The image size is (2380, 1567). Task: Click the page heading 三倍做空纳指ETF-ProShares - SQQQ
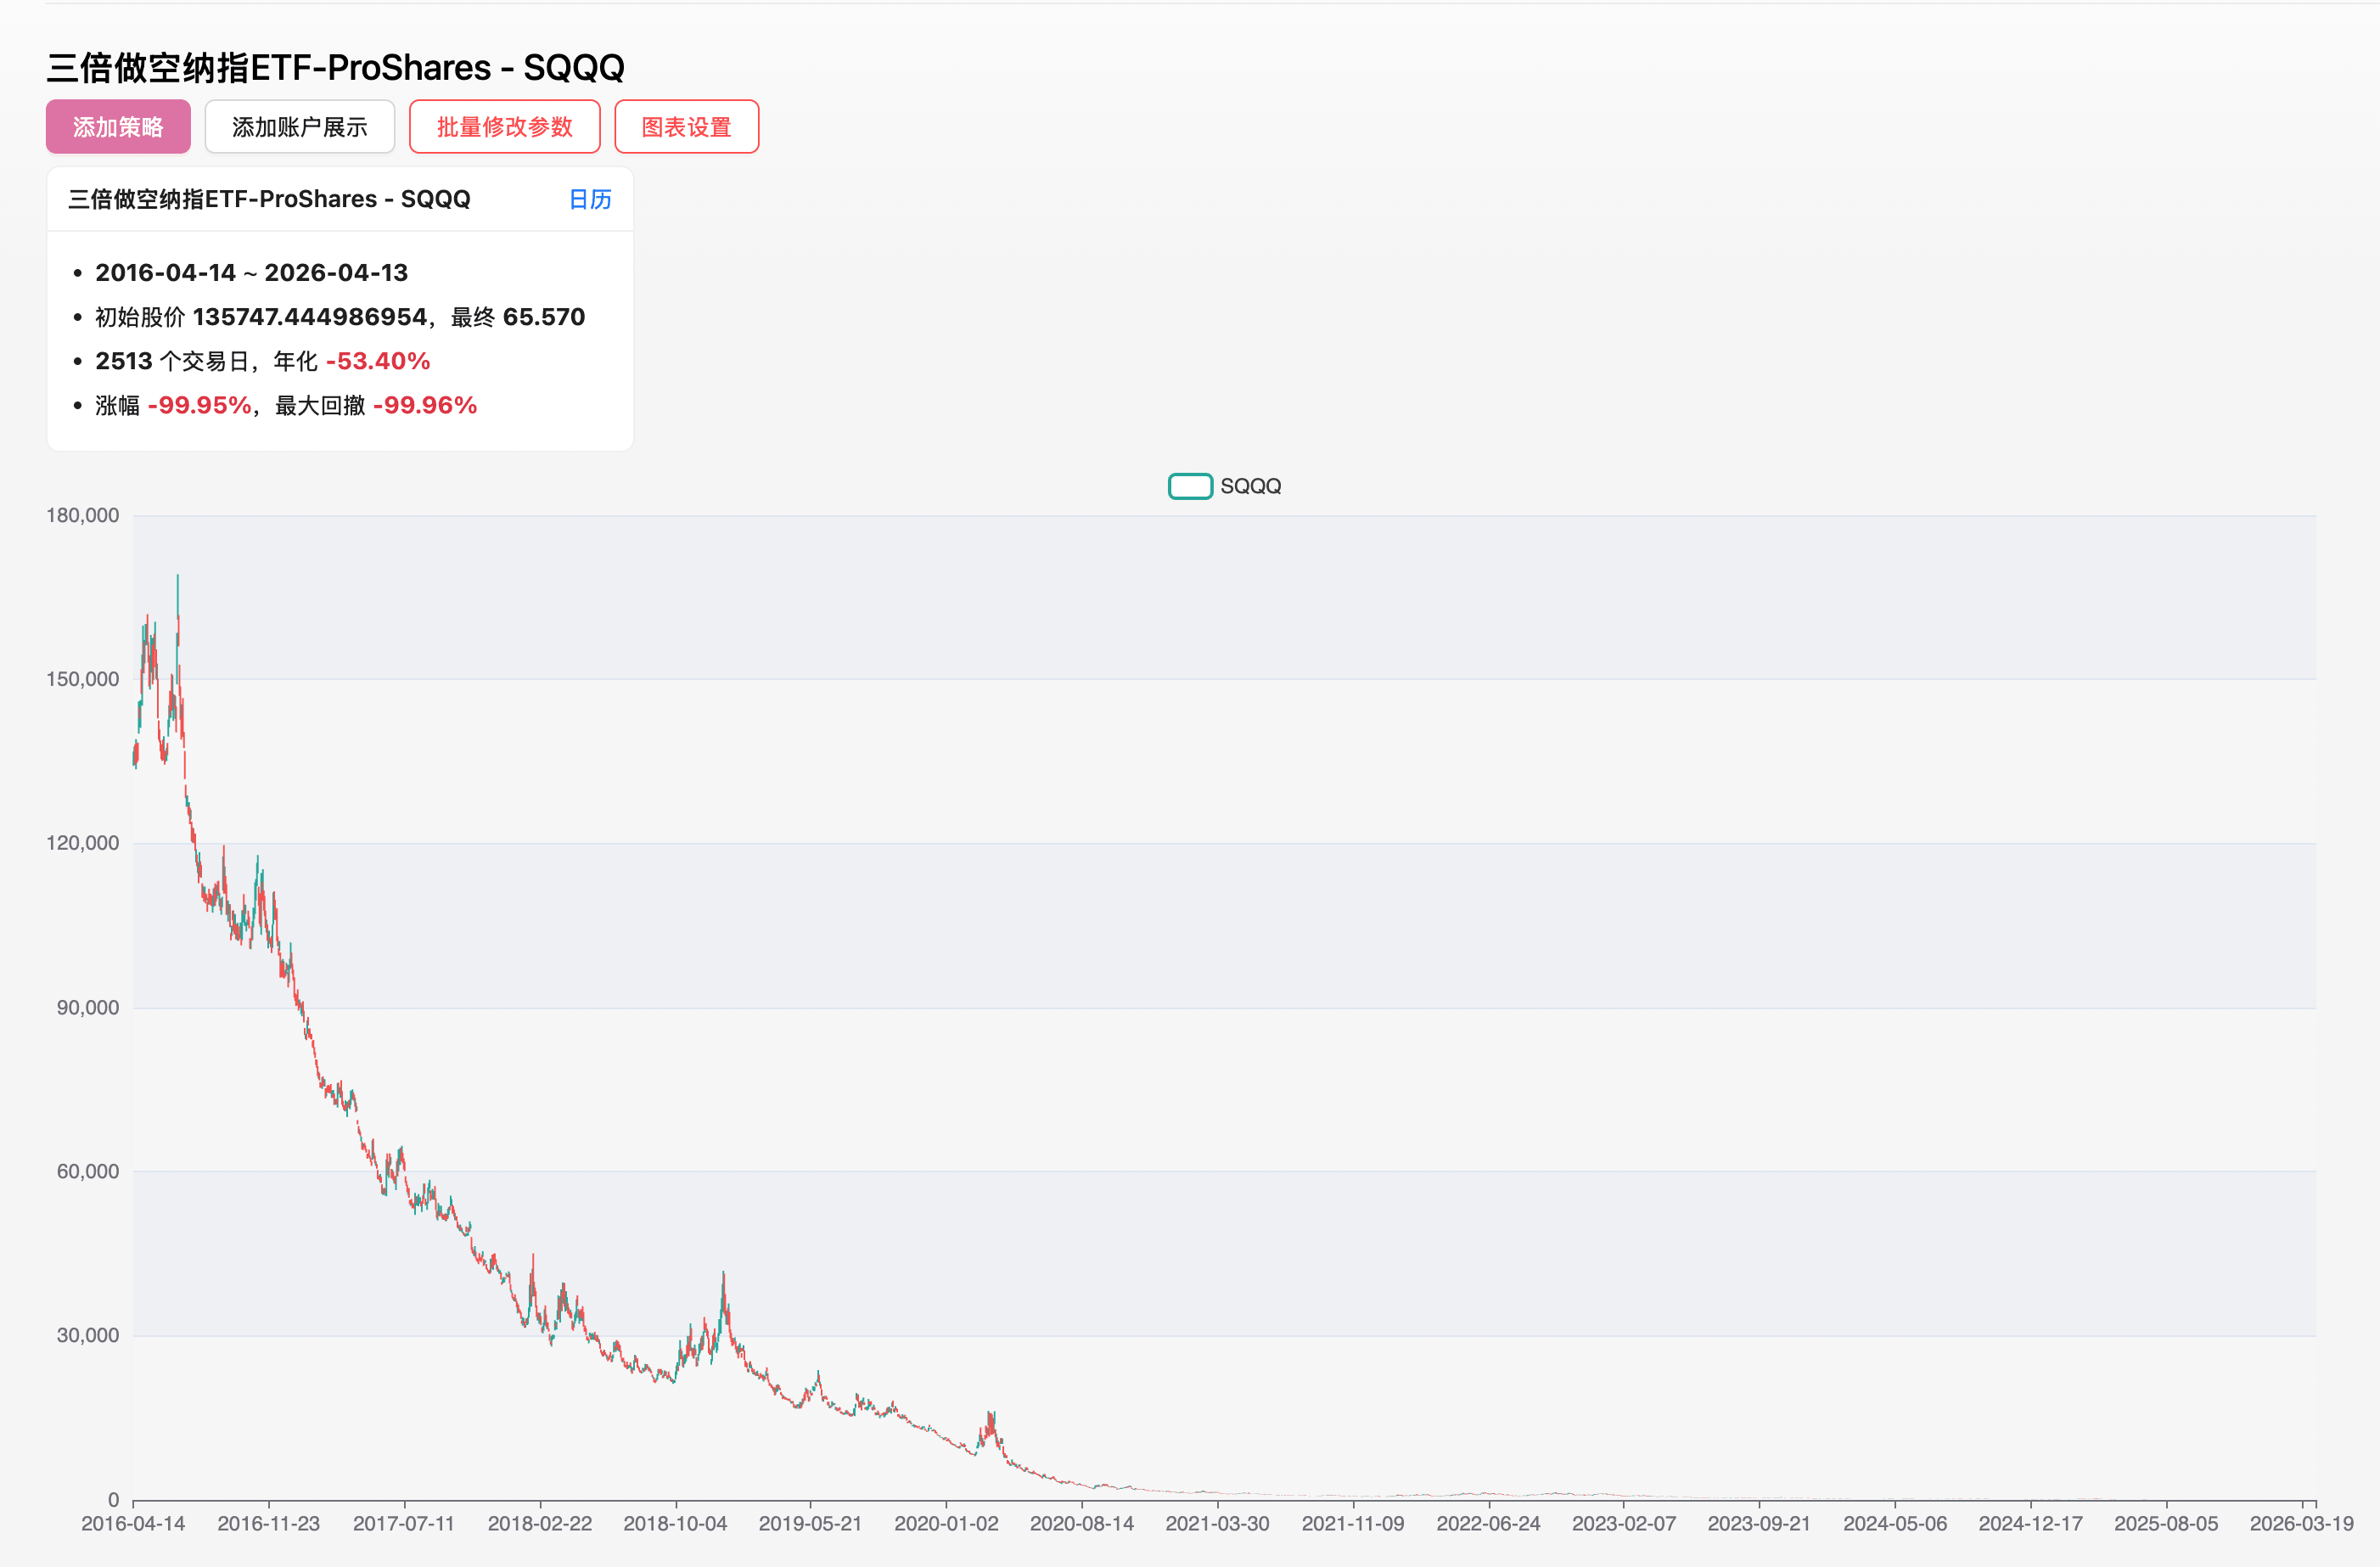point(335,67)
